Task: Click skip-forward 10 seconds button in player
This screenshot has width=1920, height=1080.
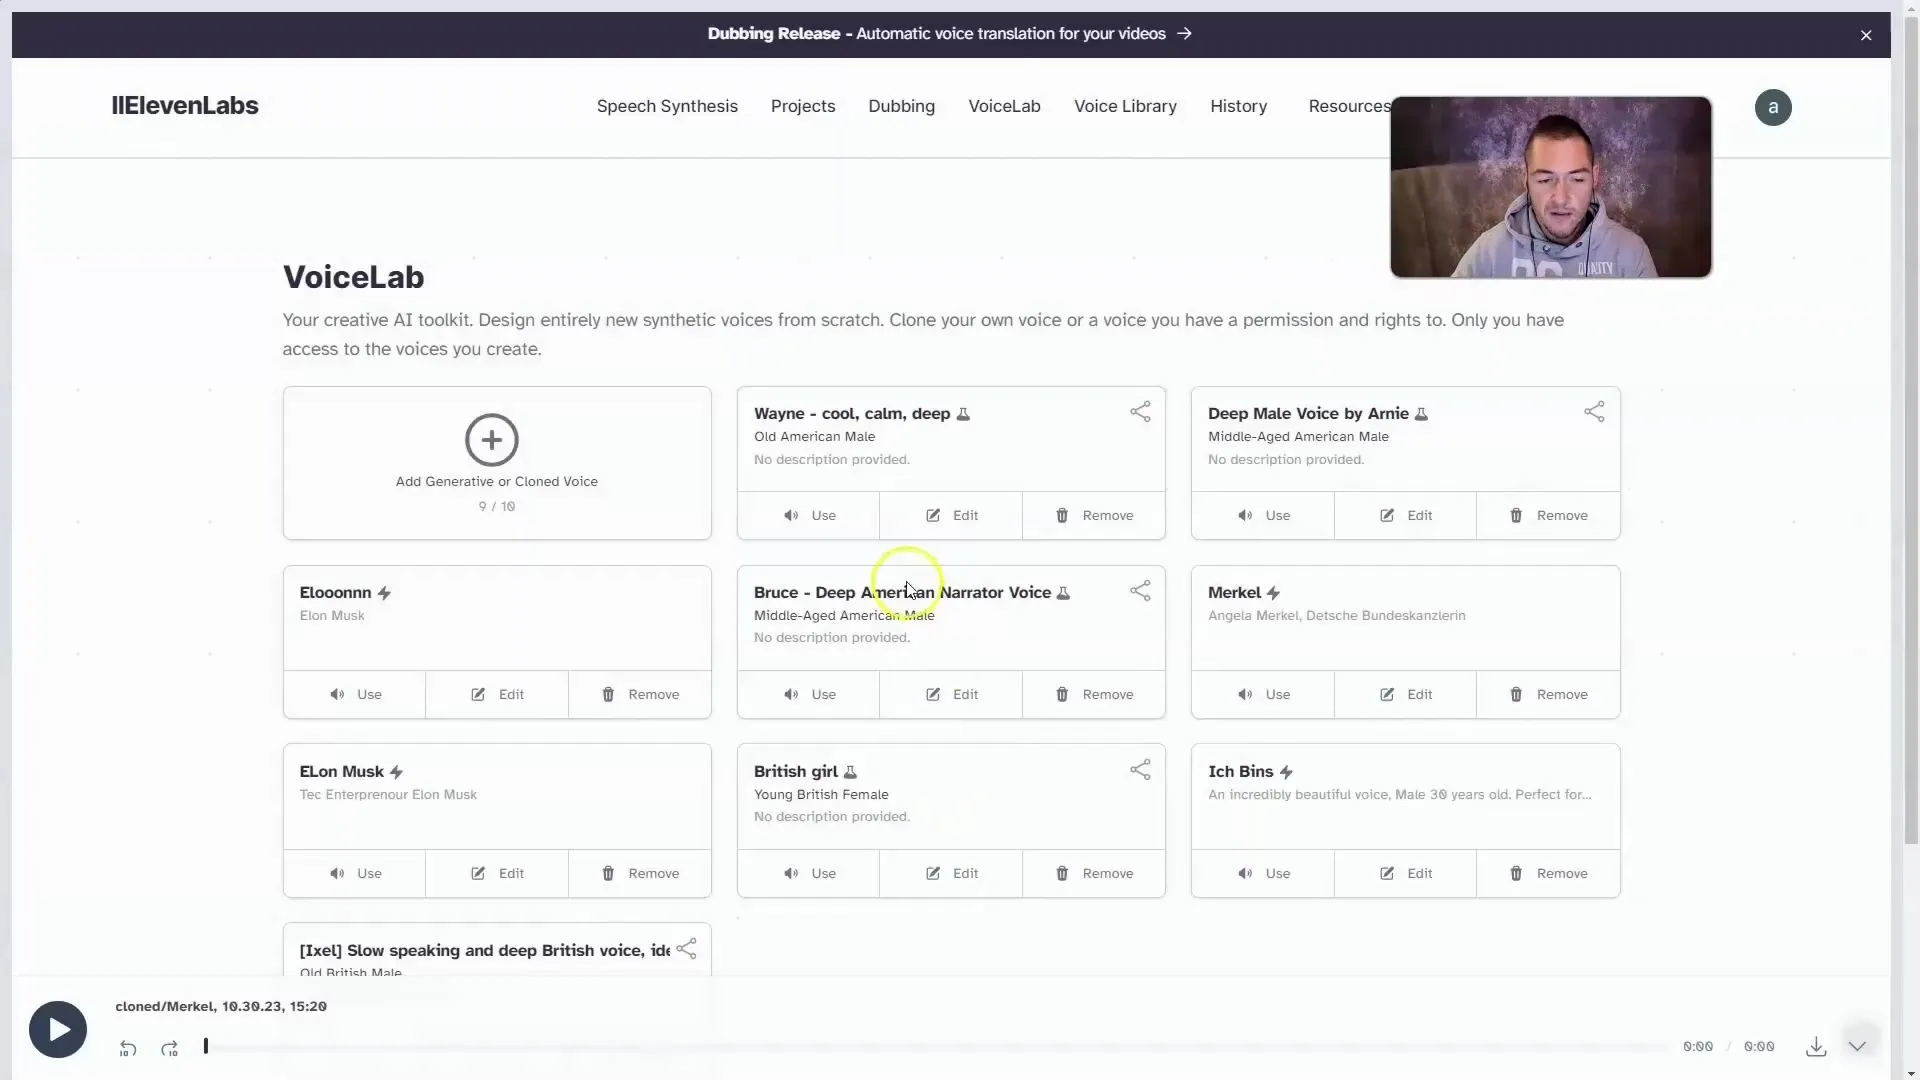Action: 169,1047
